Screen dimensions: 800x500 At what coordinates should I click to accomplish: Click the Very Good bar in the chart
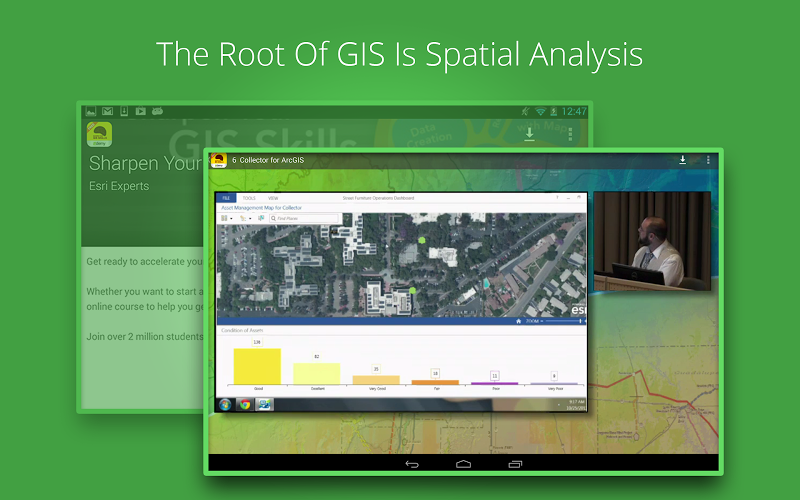pos(376,380)
